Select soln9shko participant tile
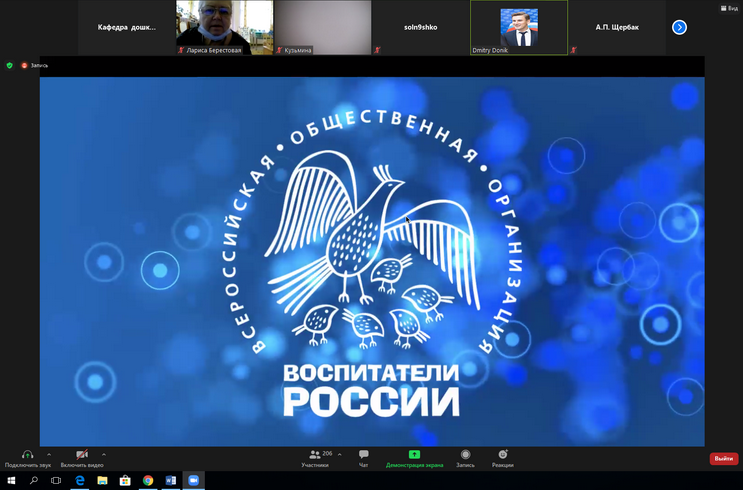This screenshot has width=743, height=490. click(x=421, y=27)
